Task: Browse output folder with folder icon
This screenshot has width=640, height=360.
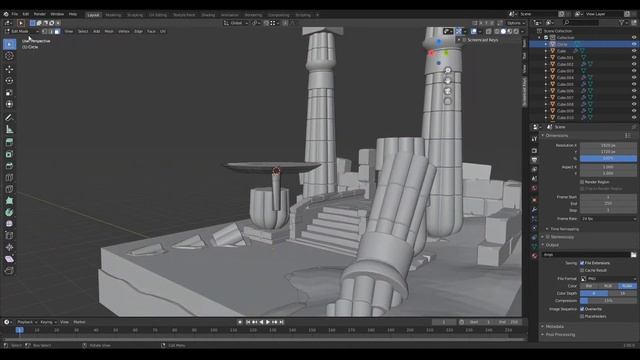Action: [633, 254]
